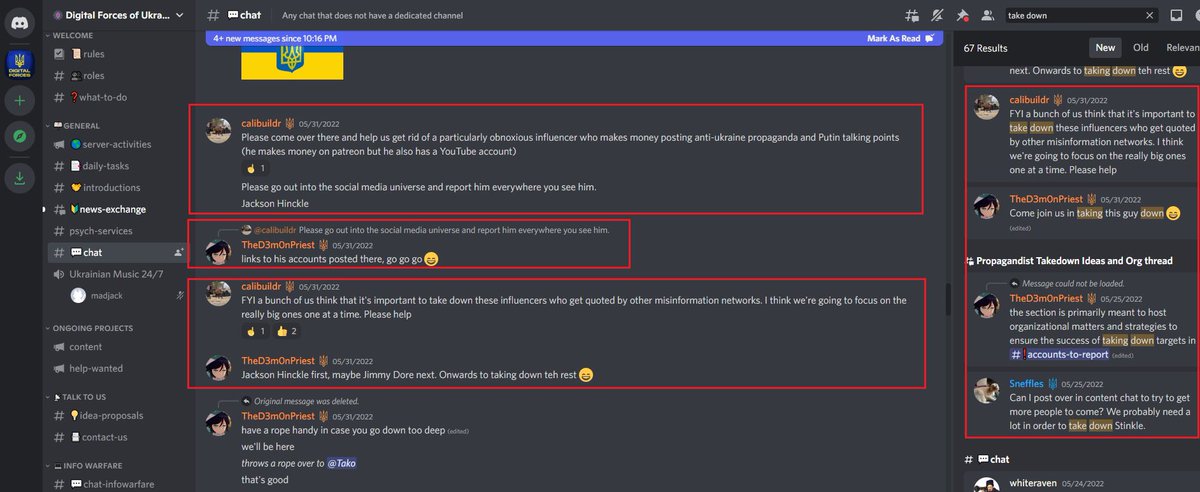Expand Digital Forces of Ukraine server menu
Viewport: 1200px width, 492px height.
pyautogui.click(x=118, y=15)
